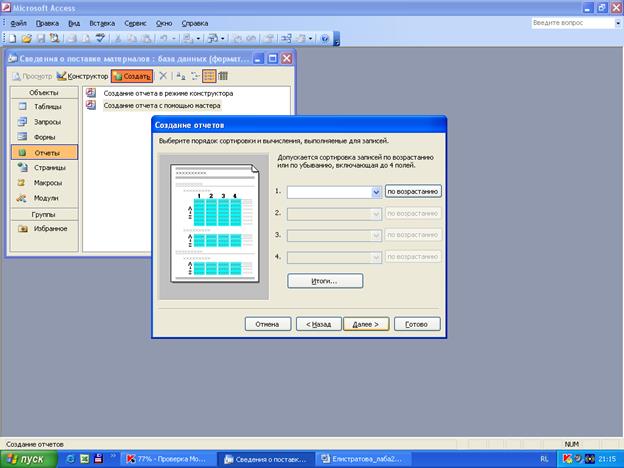The height and width of the screenshot is (468, 624).
Task: Switch to details list view icon
Action: [223, 76]
